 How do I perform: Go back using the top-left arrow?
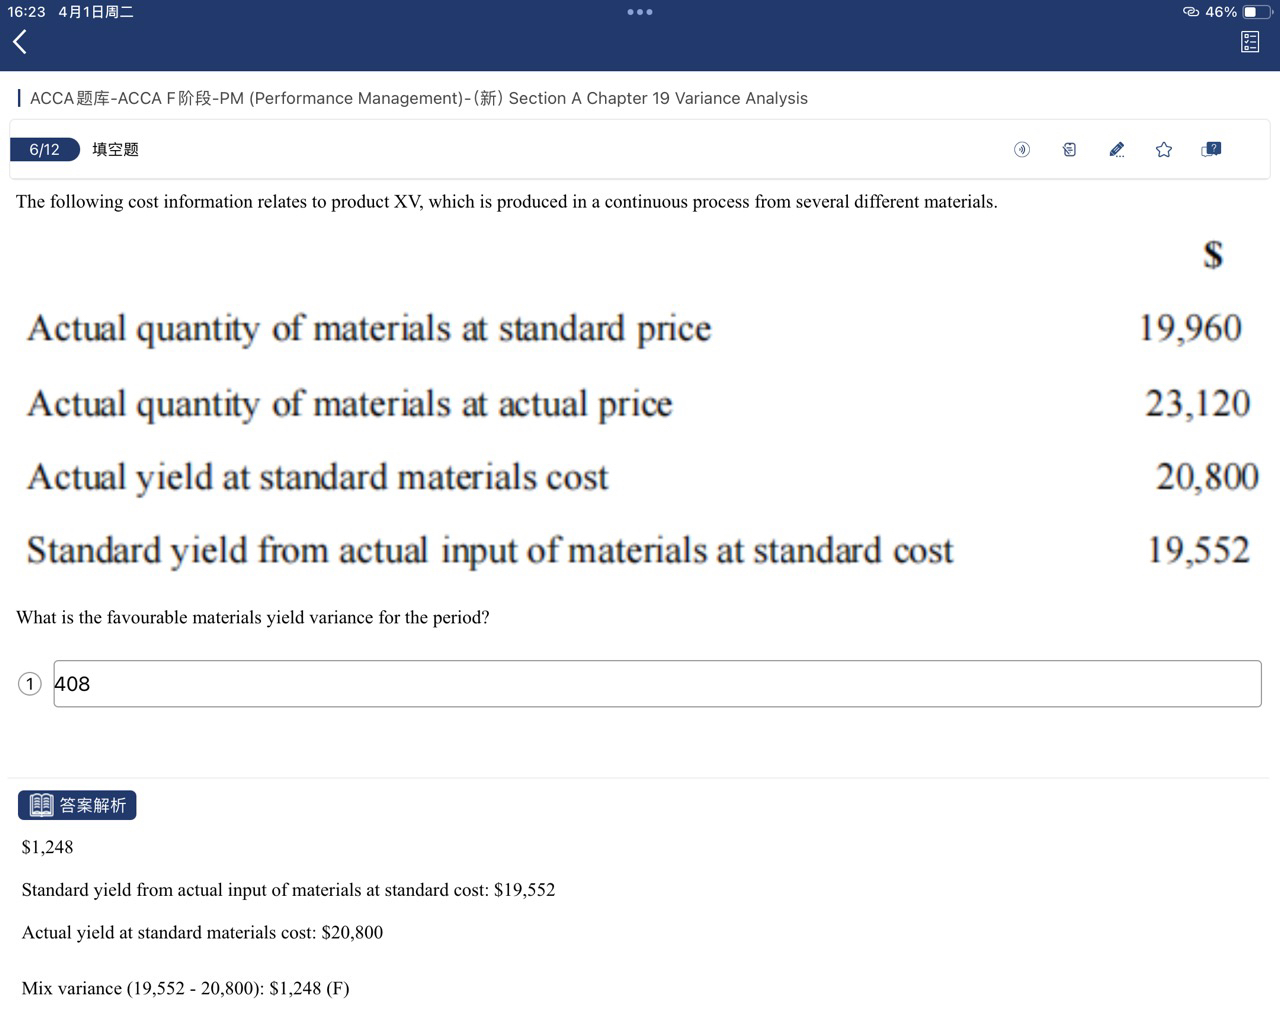point(19,41)
